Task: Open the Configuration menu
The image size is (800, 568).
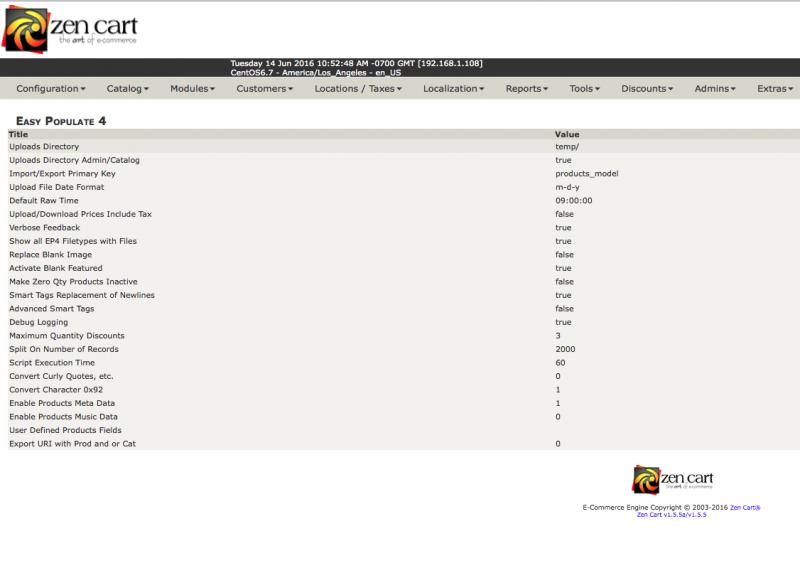Action: [51, 89]
